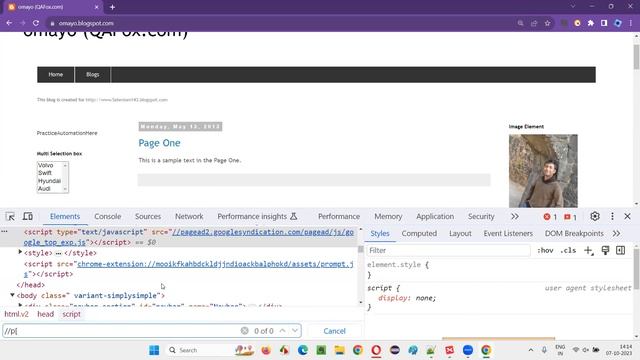Image resolution: width=640 pixels, height=360 pixels.
Task: Open the Chrome three-dot menu
Action: (x=631, y=23)
